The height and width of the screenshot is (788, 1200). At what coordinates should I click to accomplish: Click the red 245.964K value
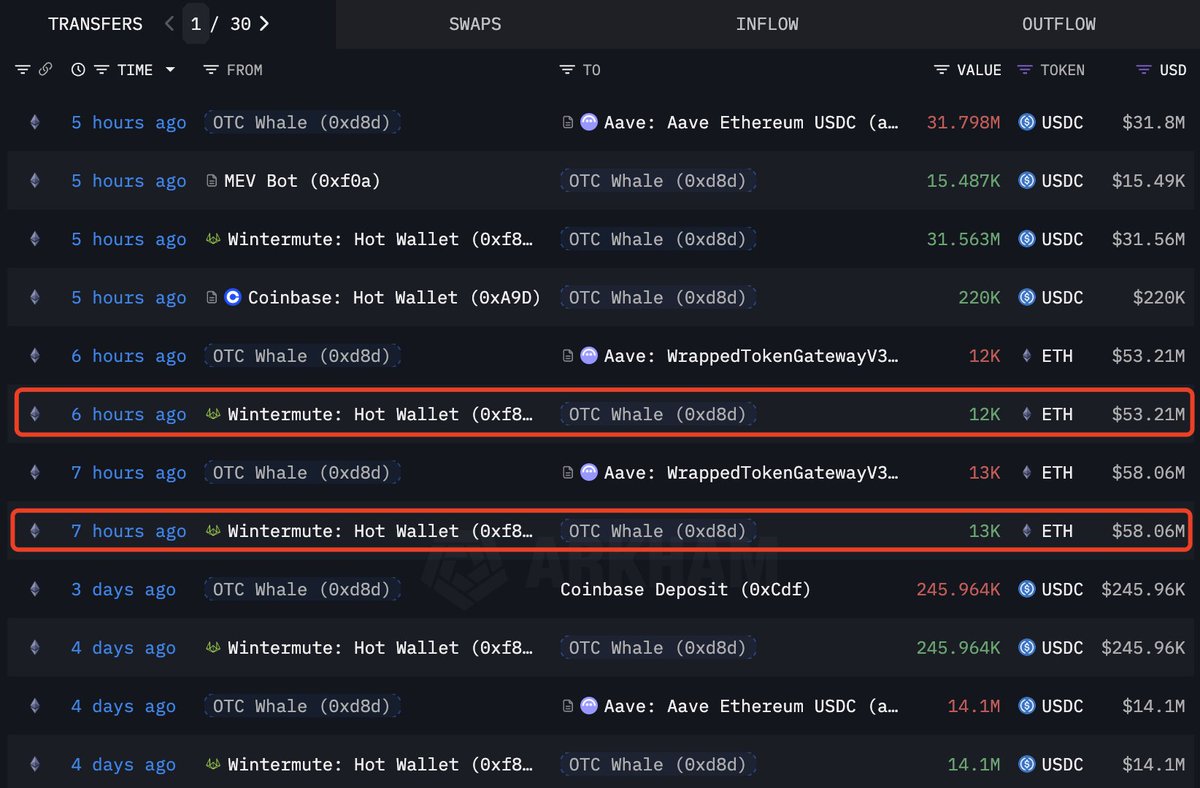[x=958, y=590]
